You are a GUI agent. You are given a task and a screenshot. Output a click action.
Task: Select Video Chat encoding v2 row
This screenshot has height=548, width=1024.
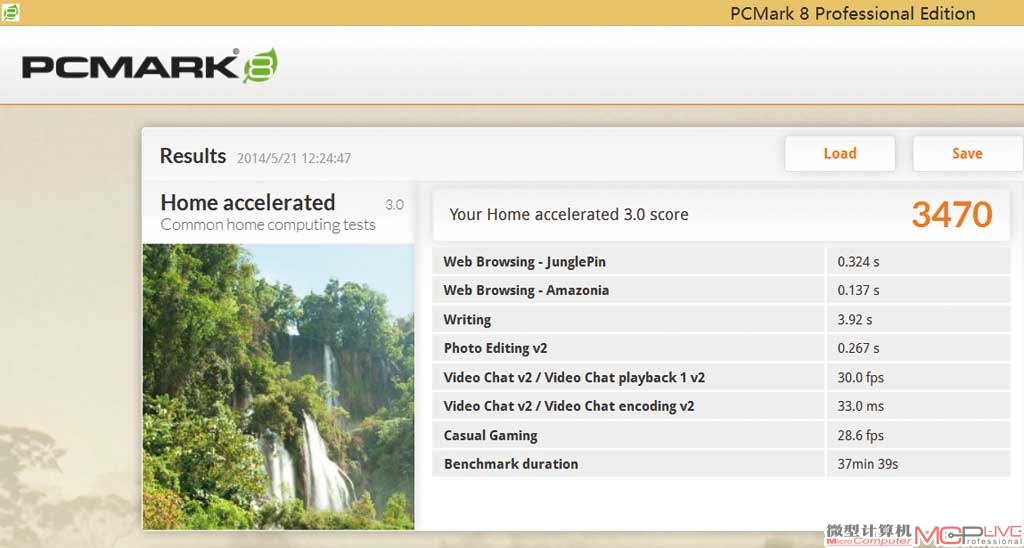[721, 406]
